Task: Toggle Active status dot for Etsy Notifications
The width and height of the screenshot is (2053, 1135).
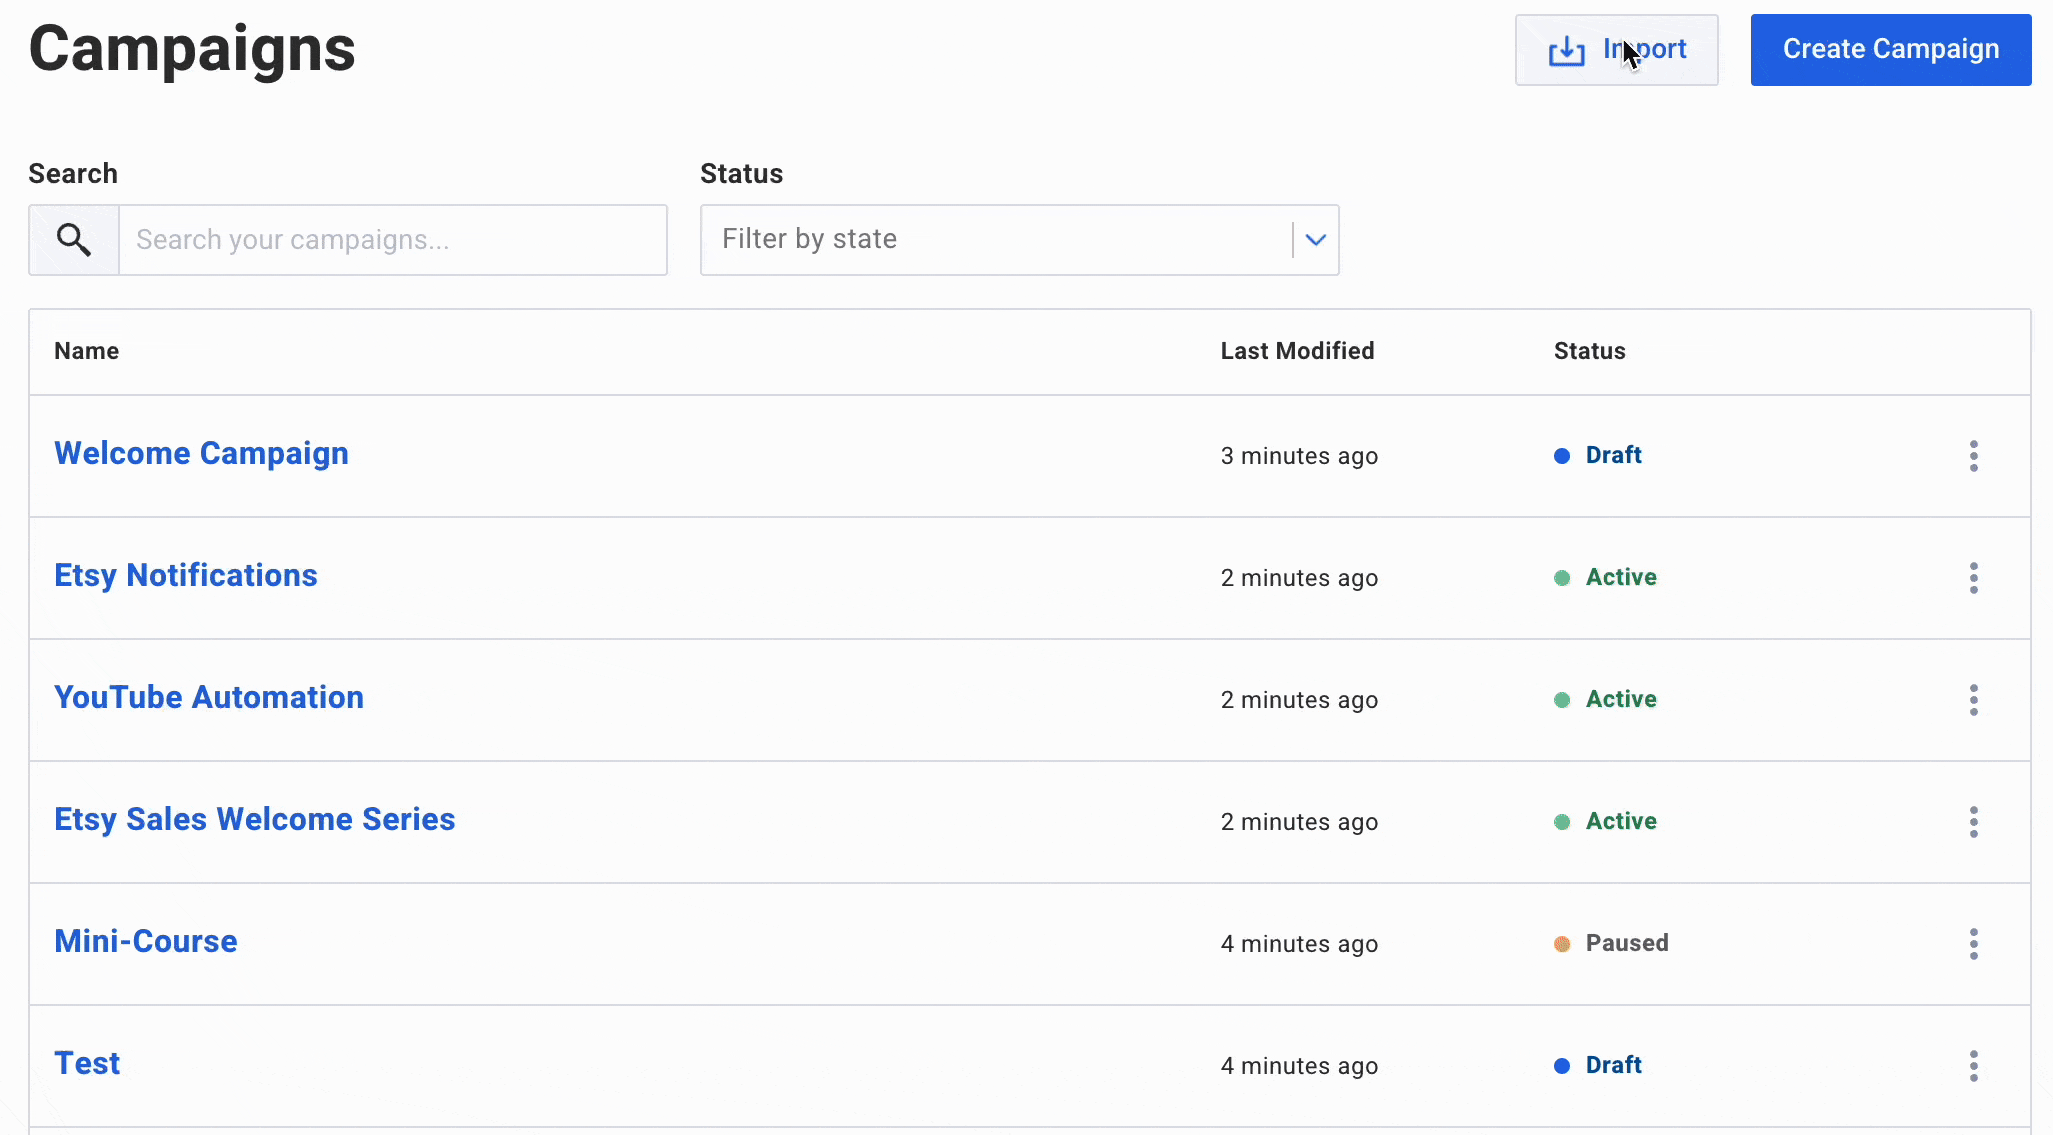Action: (x=1560, y=577)
